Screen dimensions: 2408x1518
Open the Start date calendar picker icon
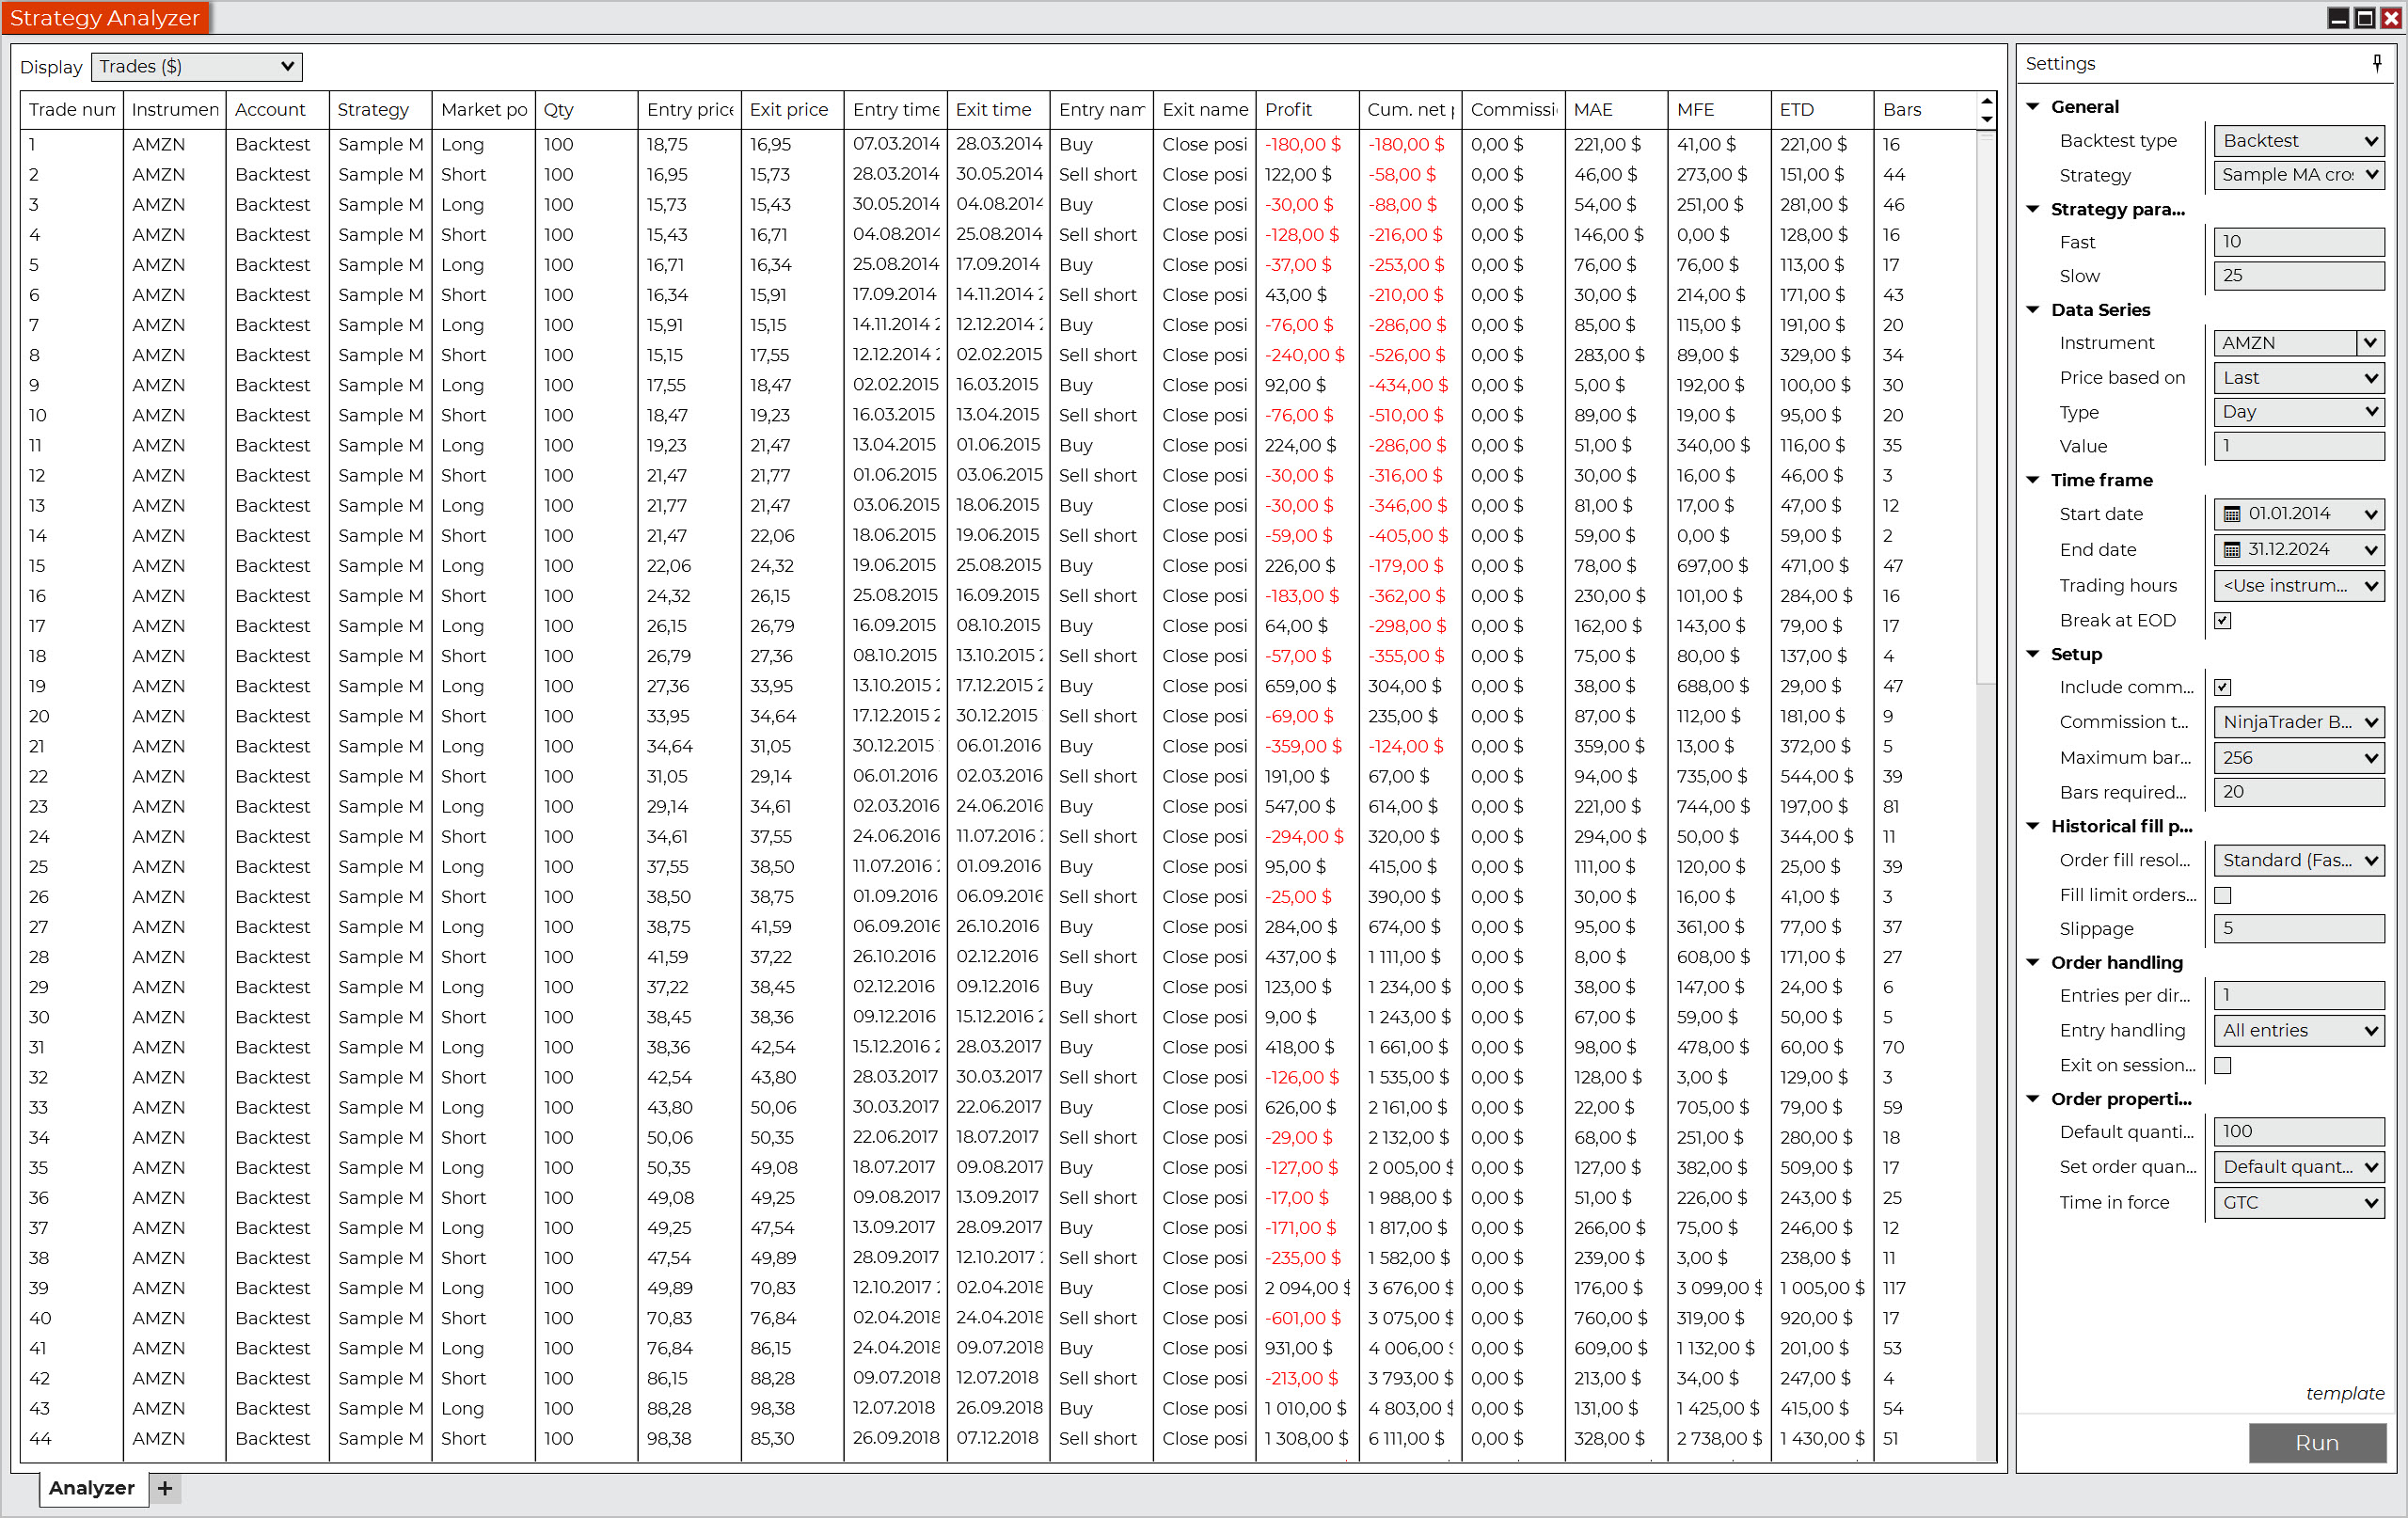(x=2231, y=514)
